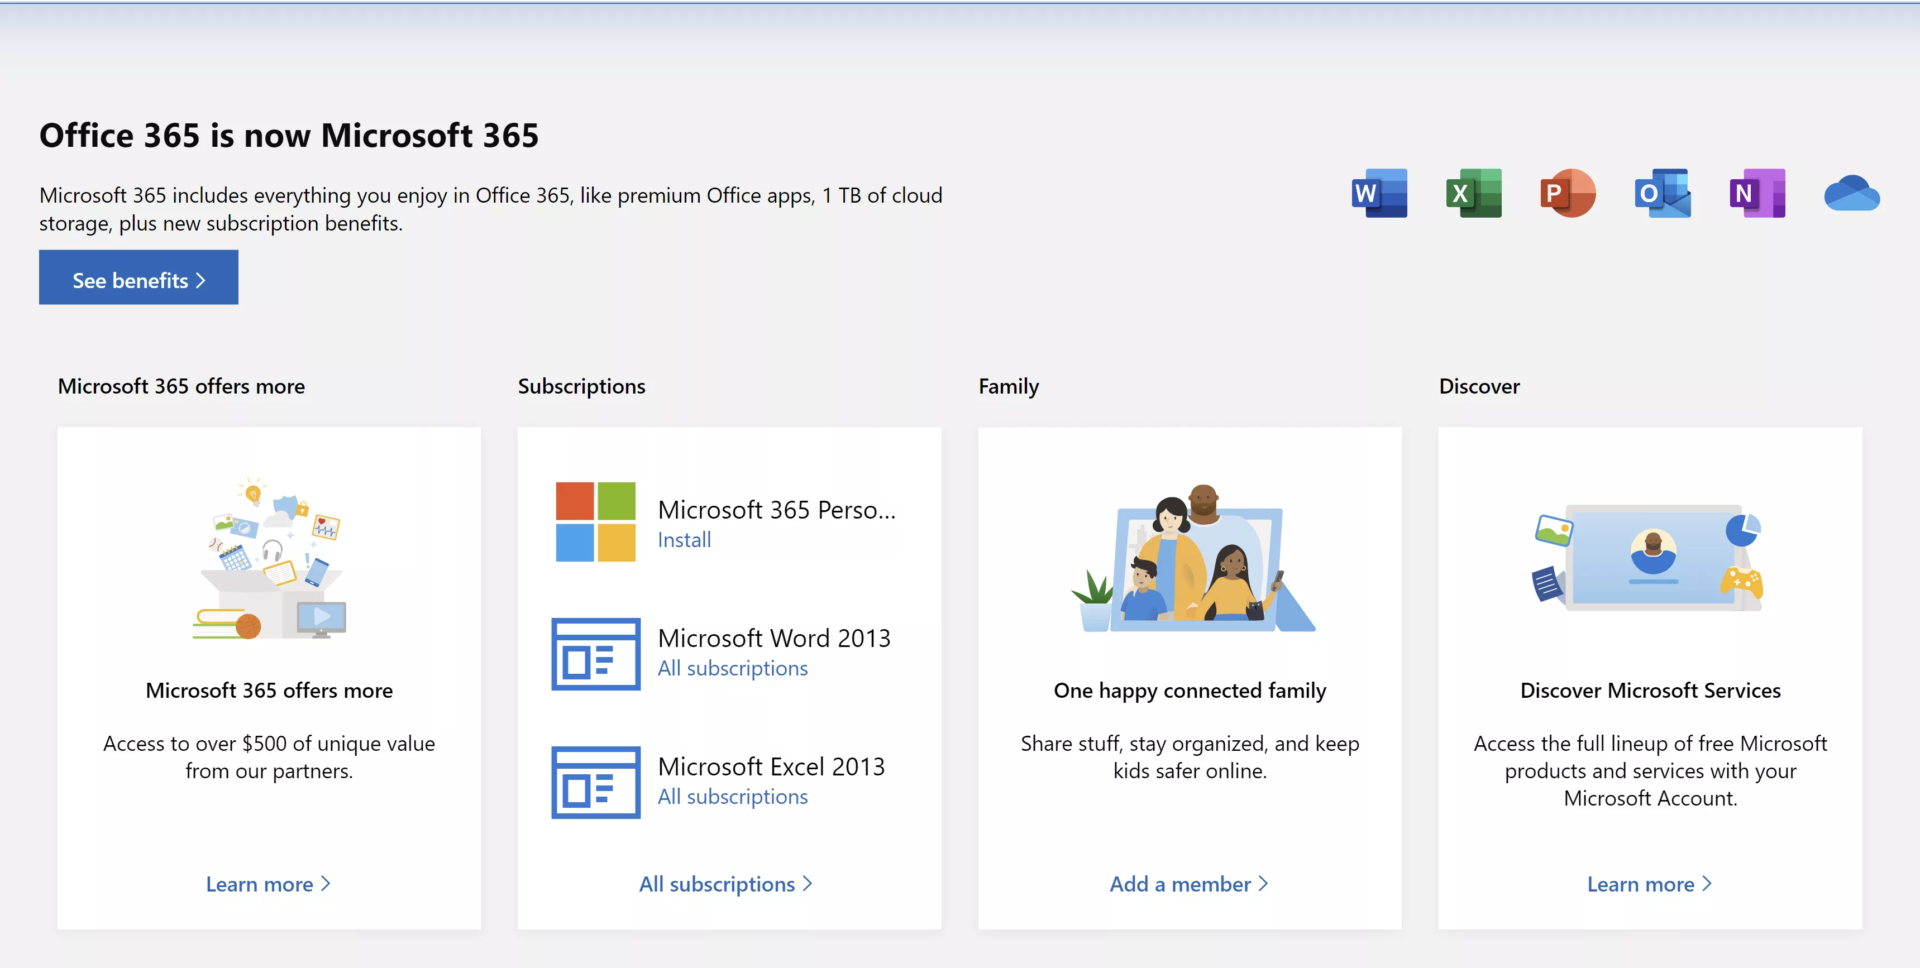Screen dimensions: 1920x968
Task: Open the PowerPoint app icon
Action: (x=1567, y=193)
